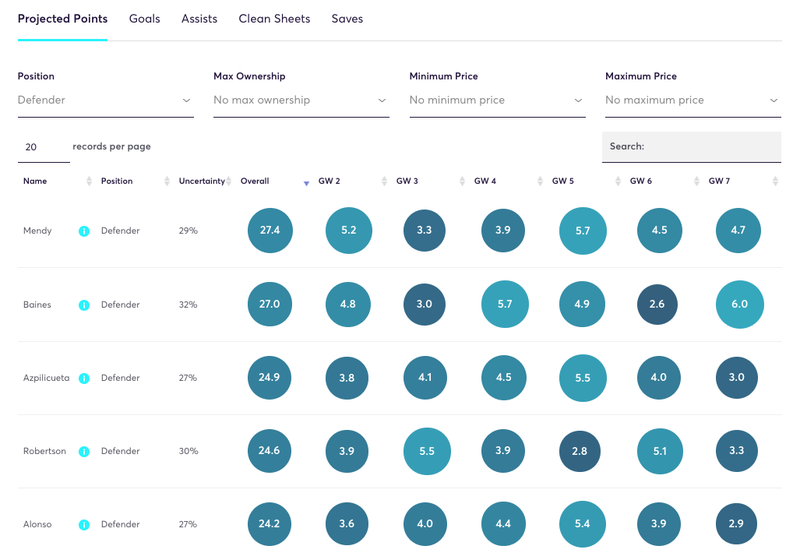800x560 pixels.
Task: Sort by GW 6 column arrows
Action: pyautogui.click(x=696, y=181)
